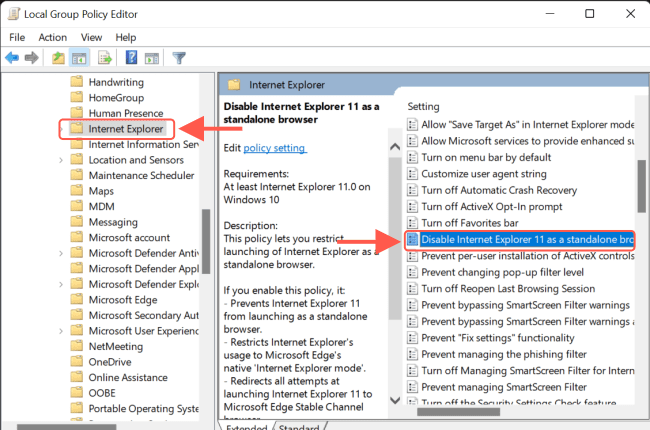
Task: Open the Action menu
Action: [x=53, y=37]
